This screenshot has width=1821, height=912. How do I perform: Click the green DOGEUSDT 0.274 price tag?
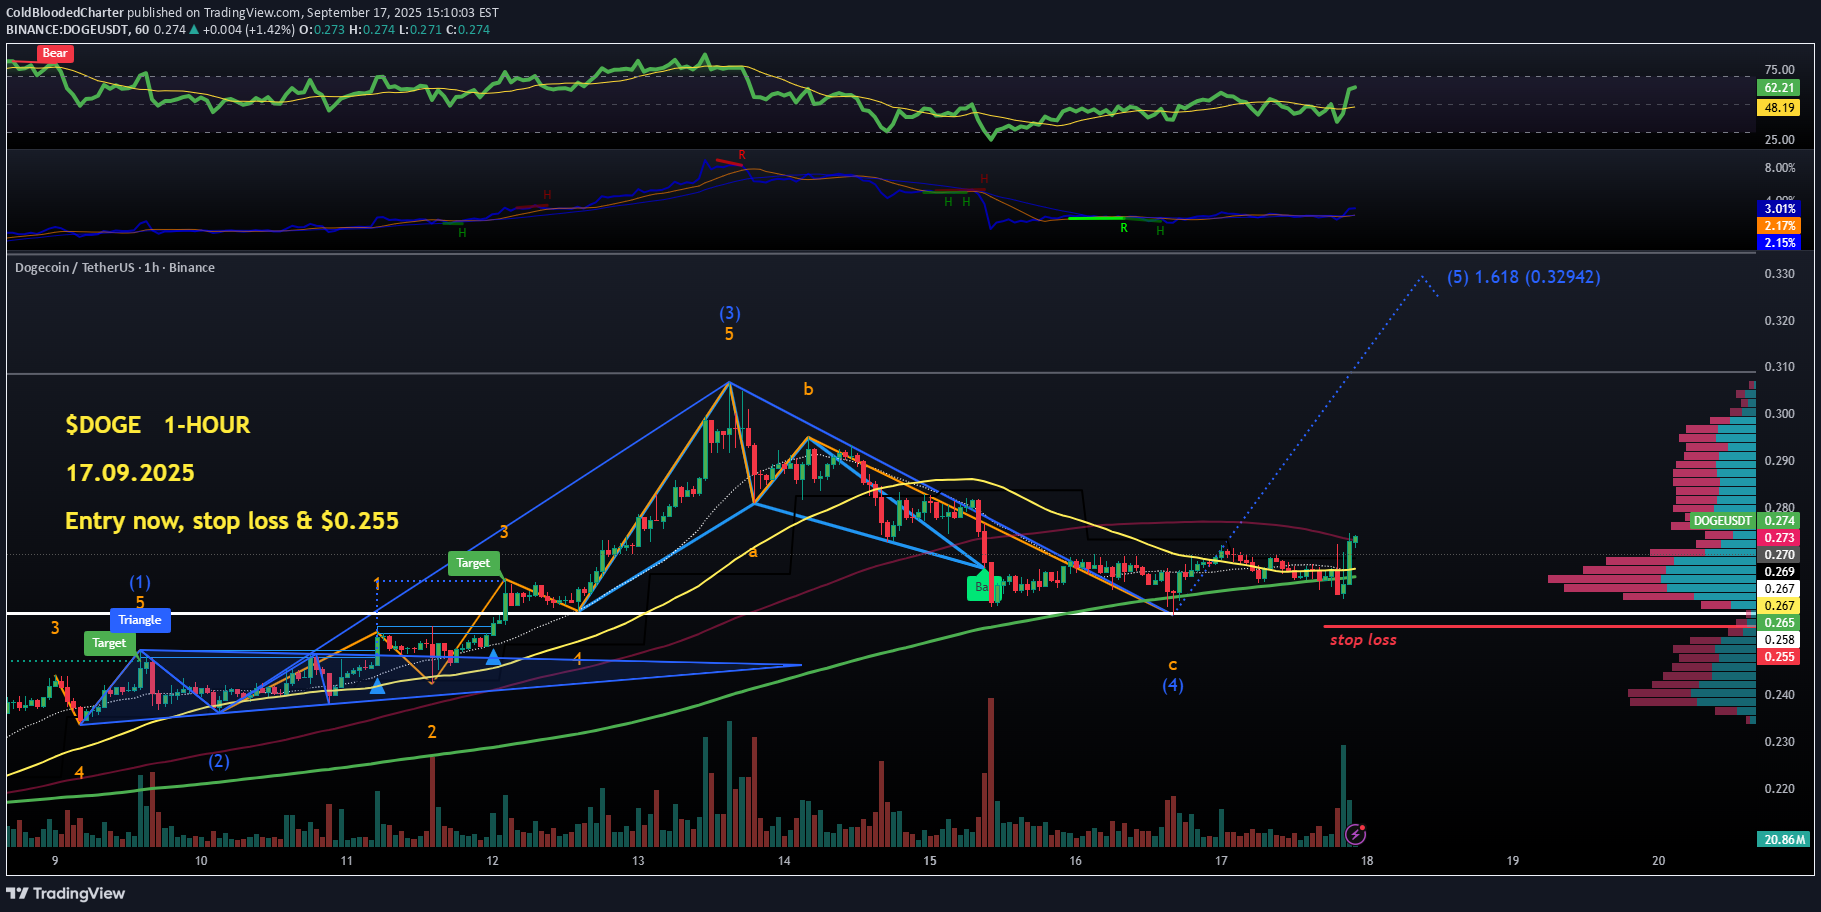pyautogui.click(x=1745, y=521)
